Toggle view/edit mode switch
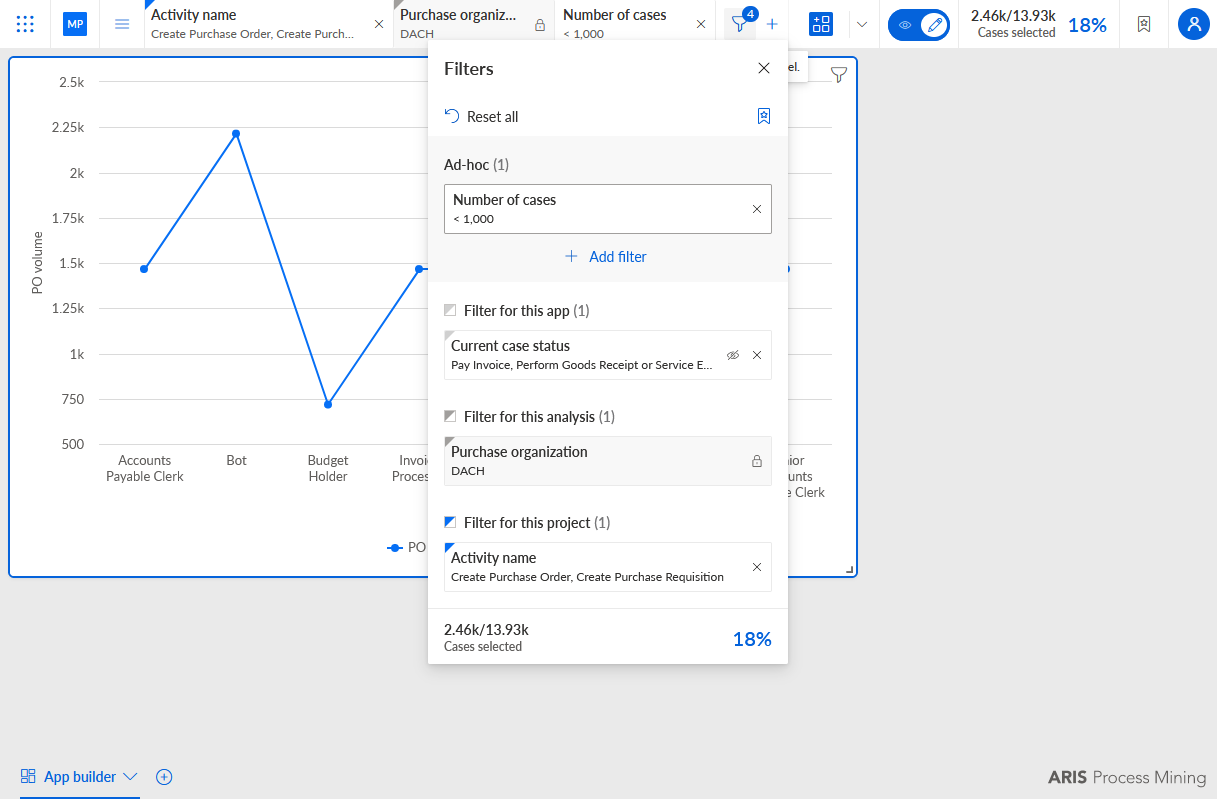1217x799 pixels. pos(919,25)
